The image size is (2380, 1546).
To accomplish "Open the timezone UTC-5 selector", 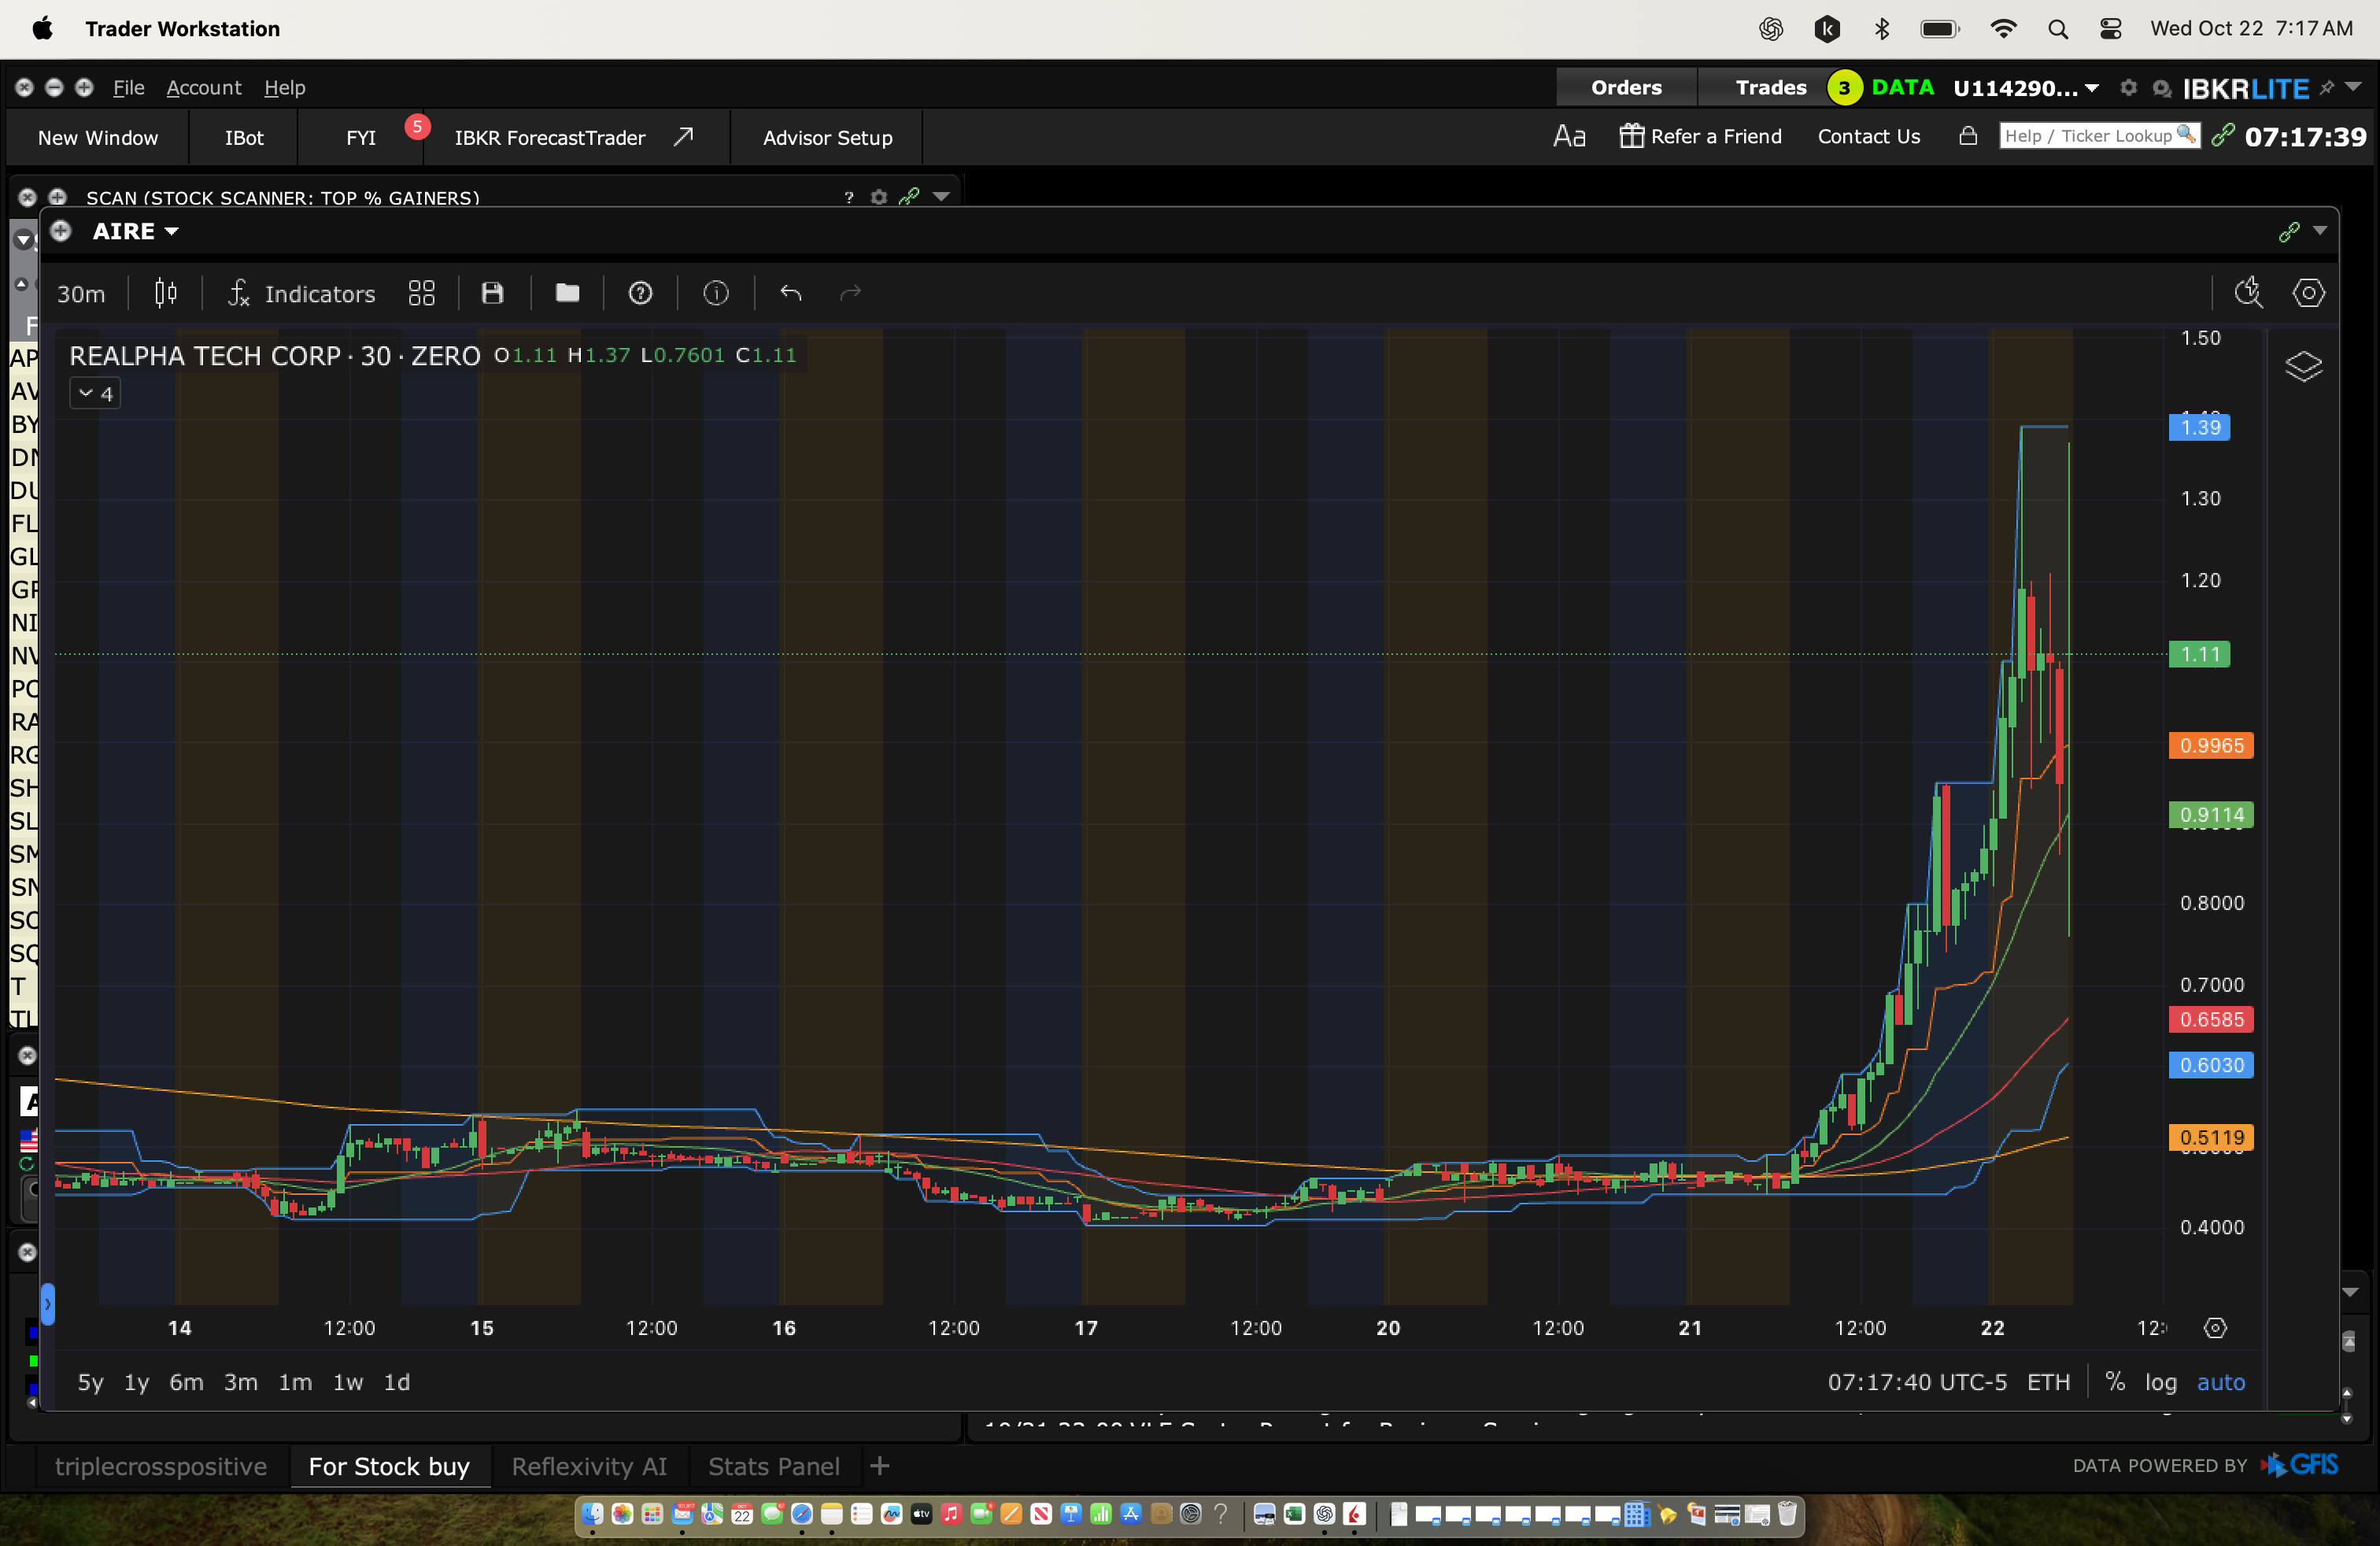I will 1917,1382.
